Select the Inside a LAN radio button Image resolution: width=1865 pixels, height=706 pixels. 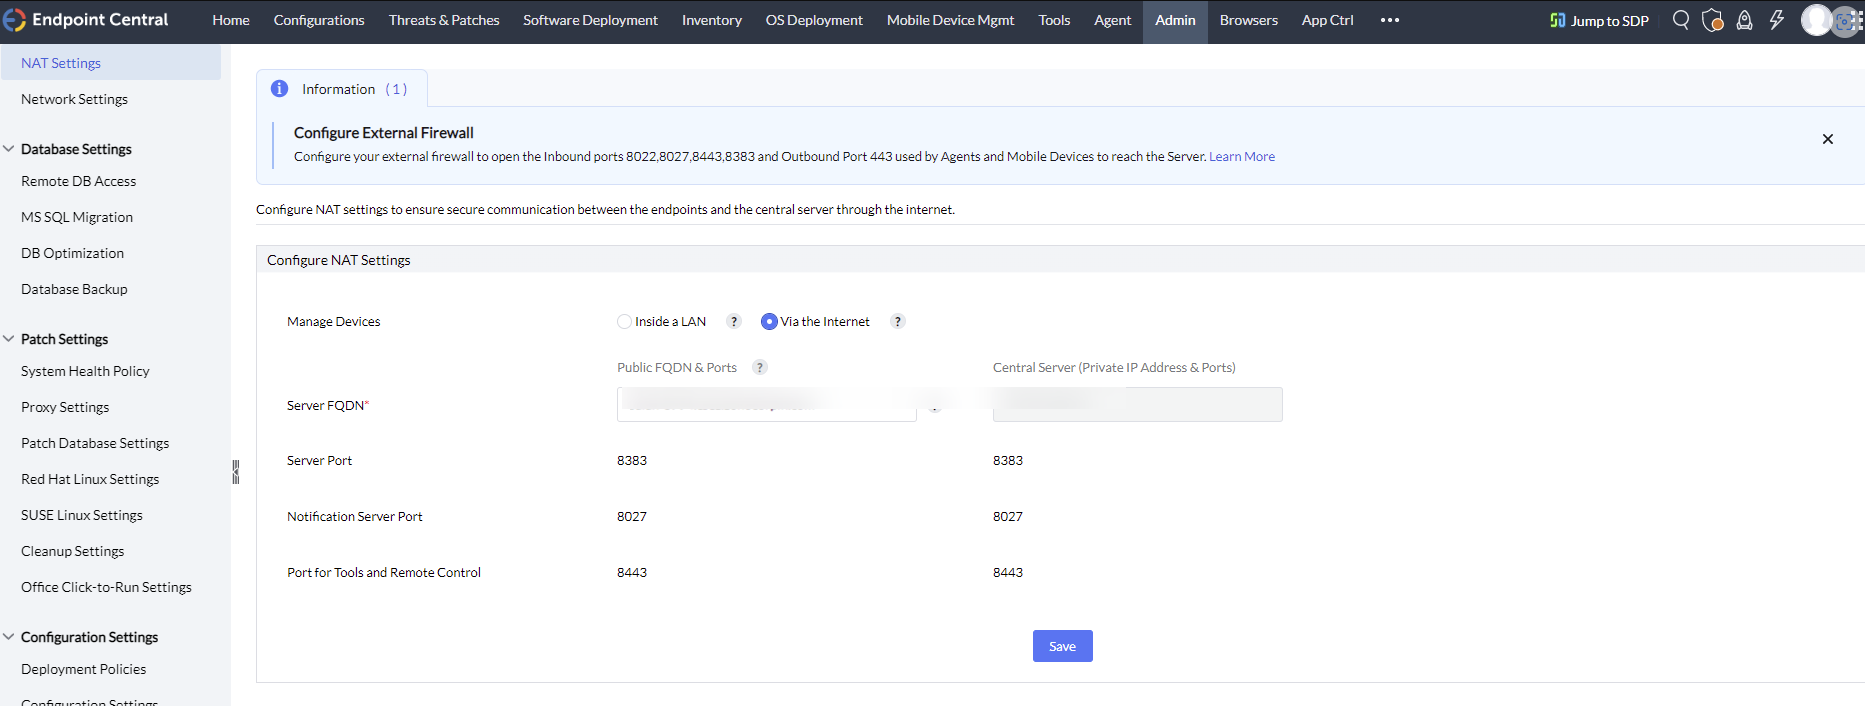tap(624, 322)
